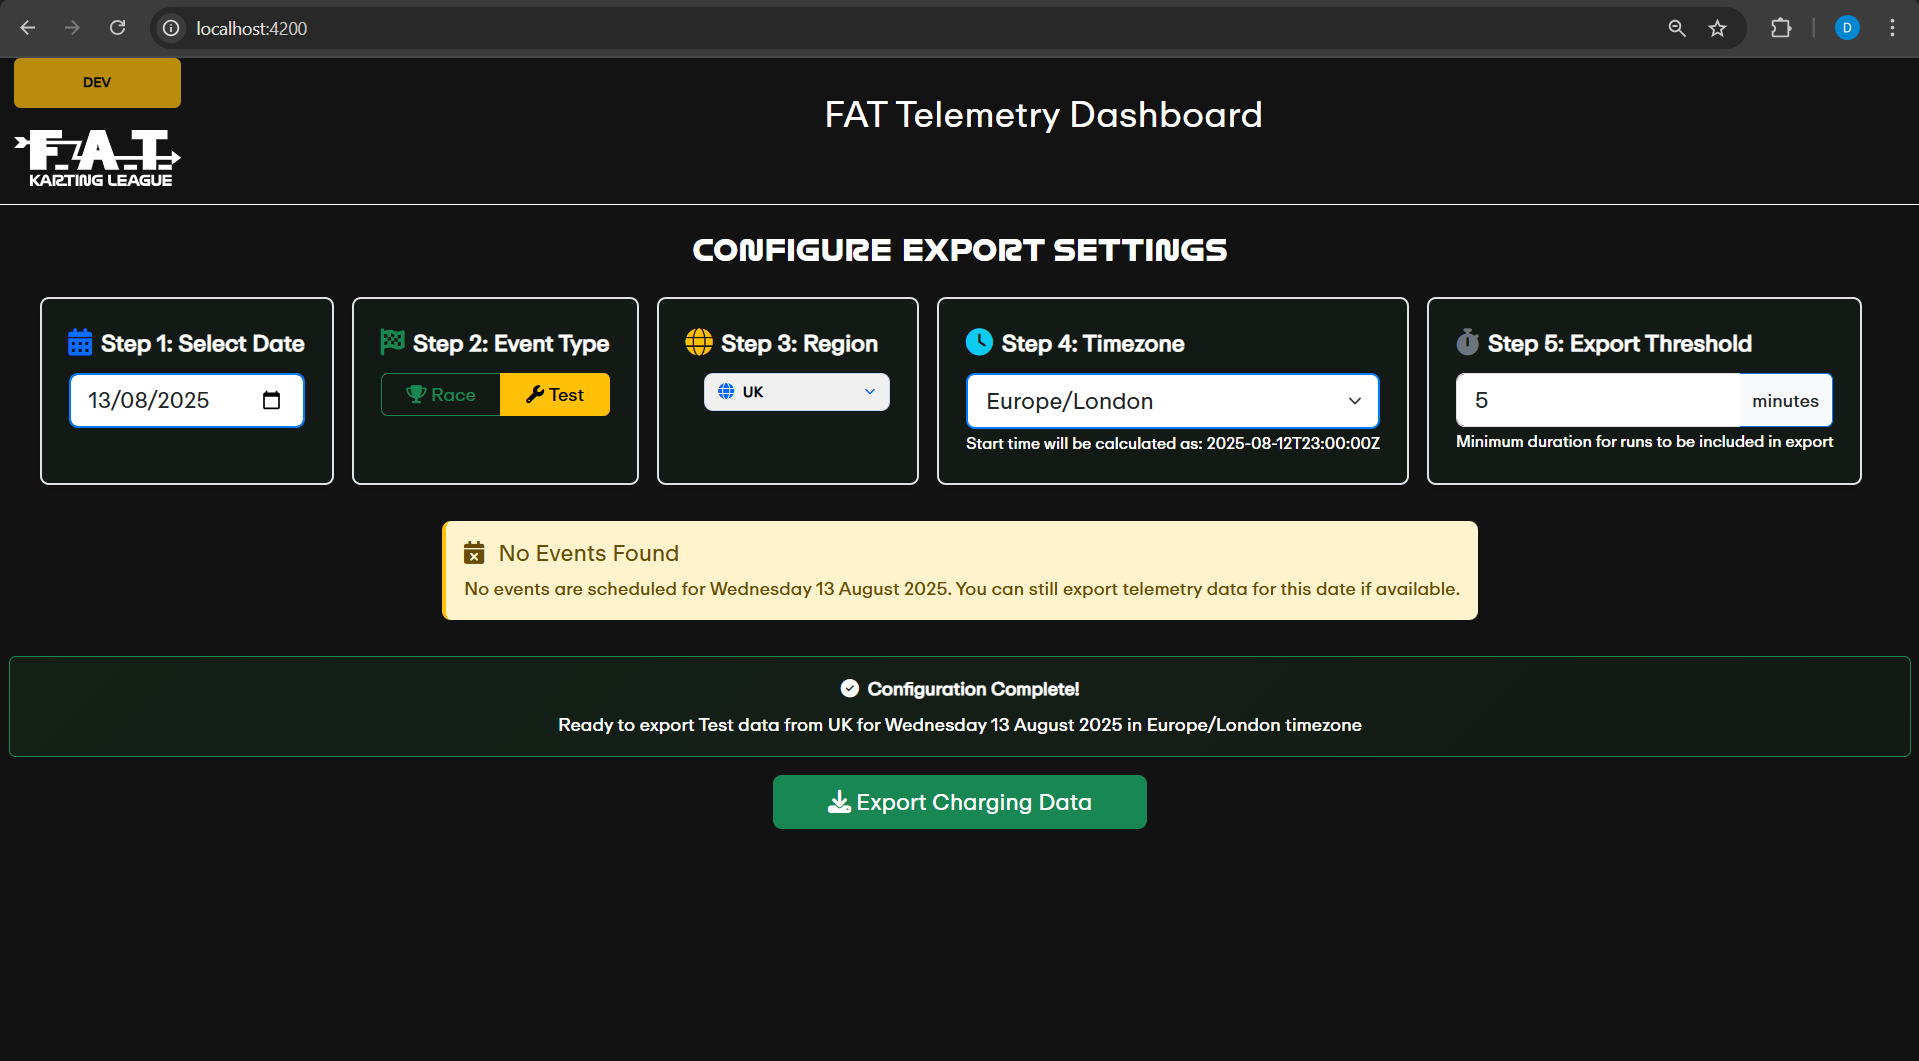
Task: Click the download icon on Export button
Action: tap(840, 802)
